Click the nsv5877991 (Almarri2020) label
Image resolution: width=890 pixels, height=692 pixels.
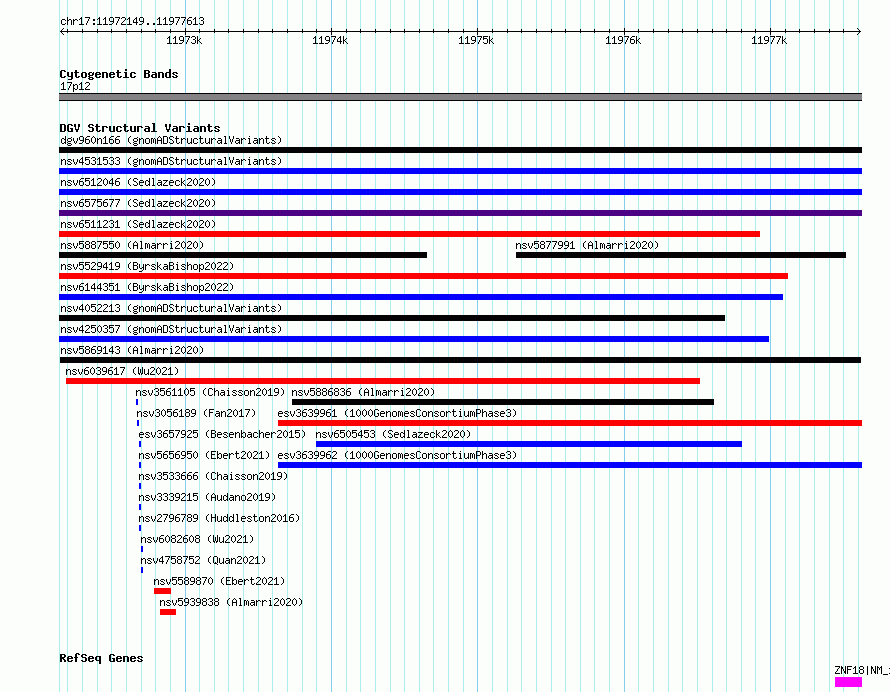[587, 245]
